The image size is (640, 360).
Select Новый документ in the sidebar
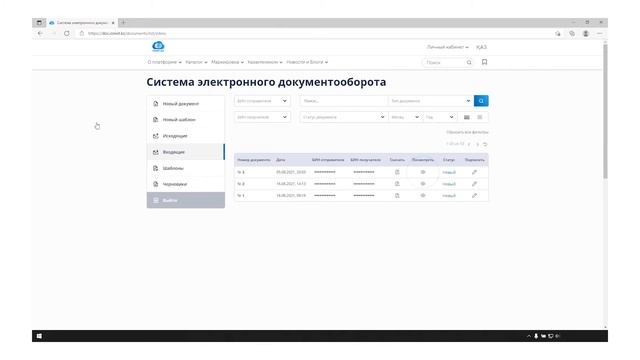[186, 104]
